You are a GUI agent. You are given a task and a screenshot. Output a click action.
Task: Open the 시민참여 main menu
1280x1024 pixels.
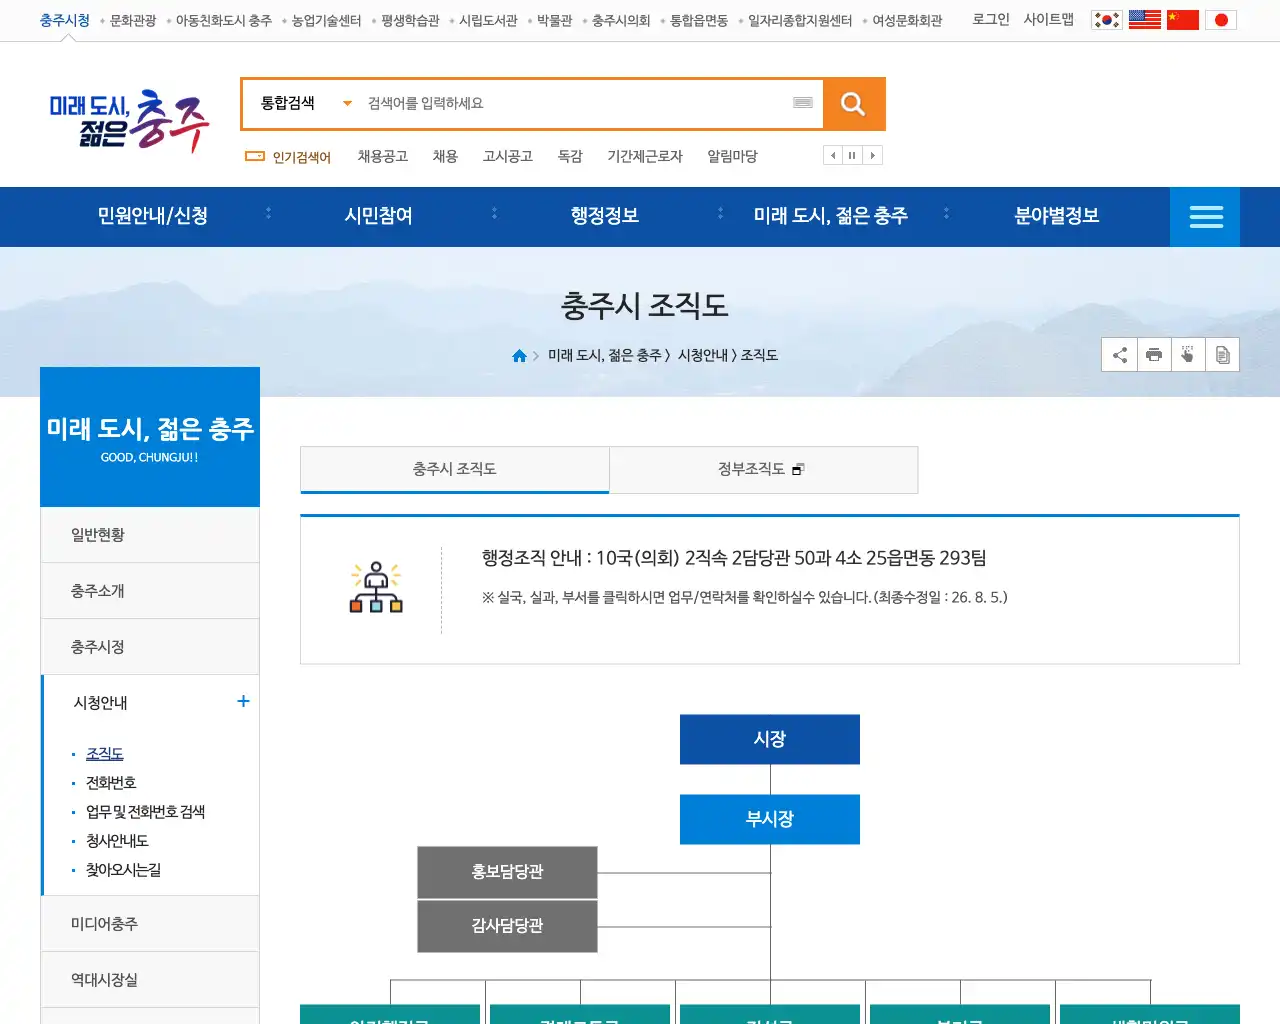tap(379, 216)
